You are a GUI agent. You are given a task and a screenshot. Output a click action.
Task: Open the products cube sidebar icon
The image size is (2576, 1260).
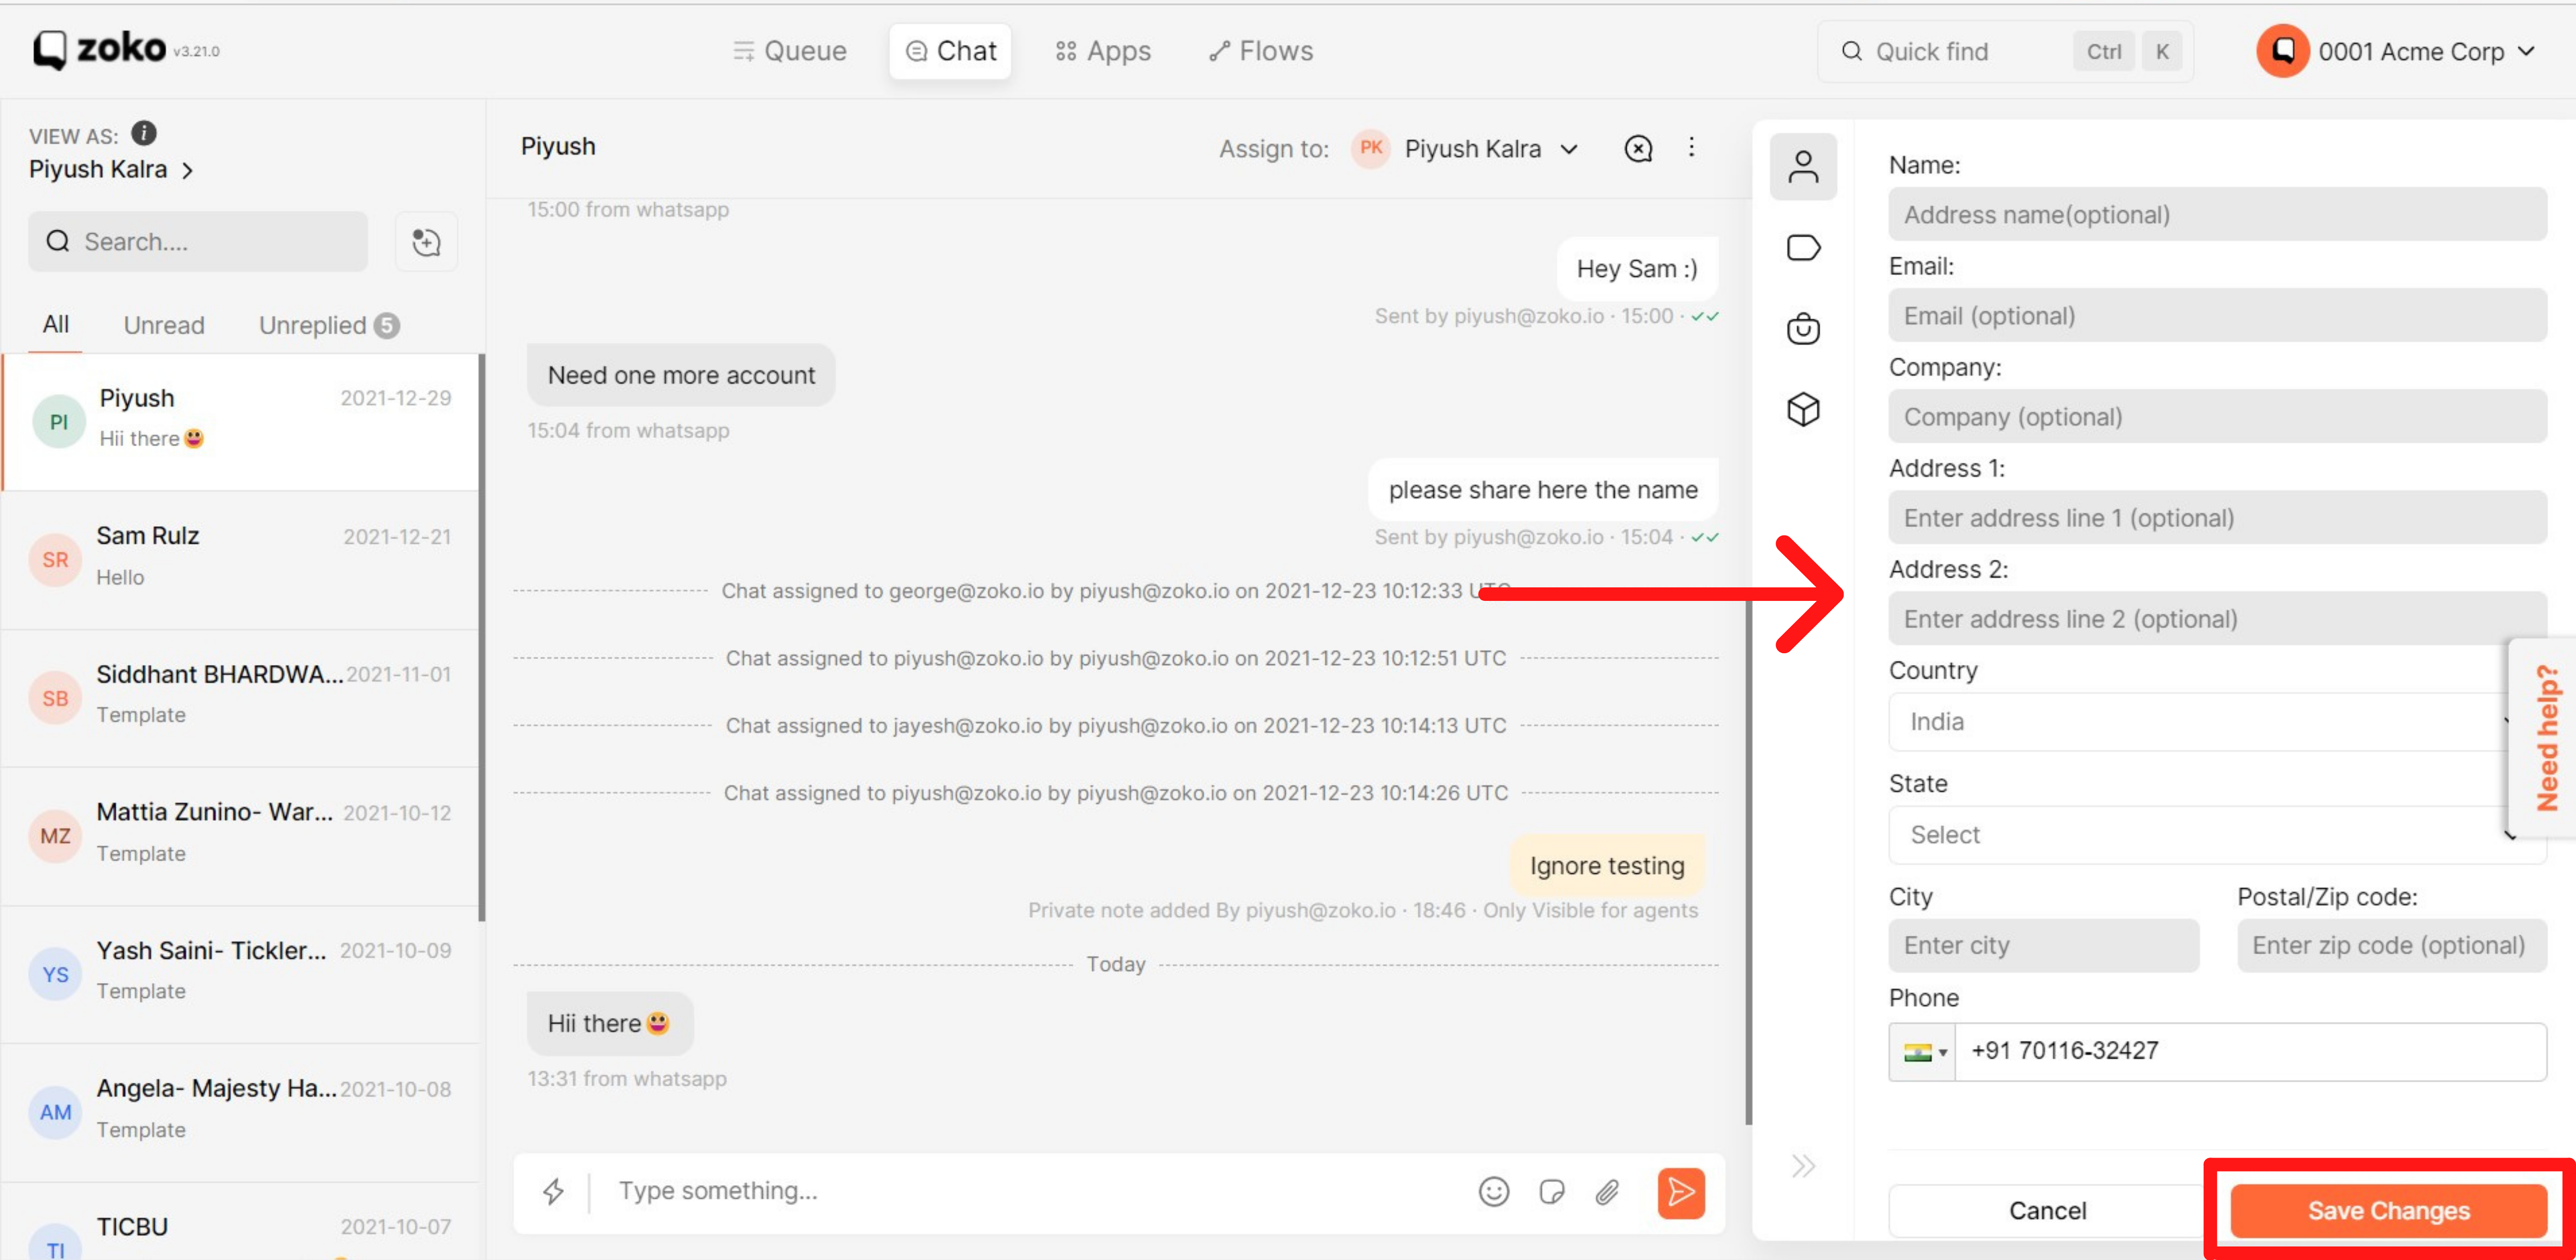click(x=1803, y=409)
